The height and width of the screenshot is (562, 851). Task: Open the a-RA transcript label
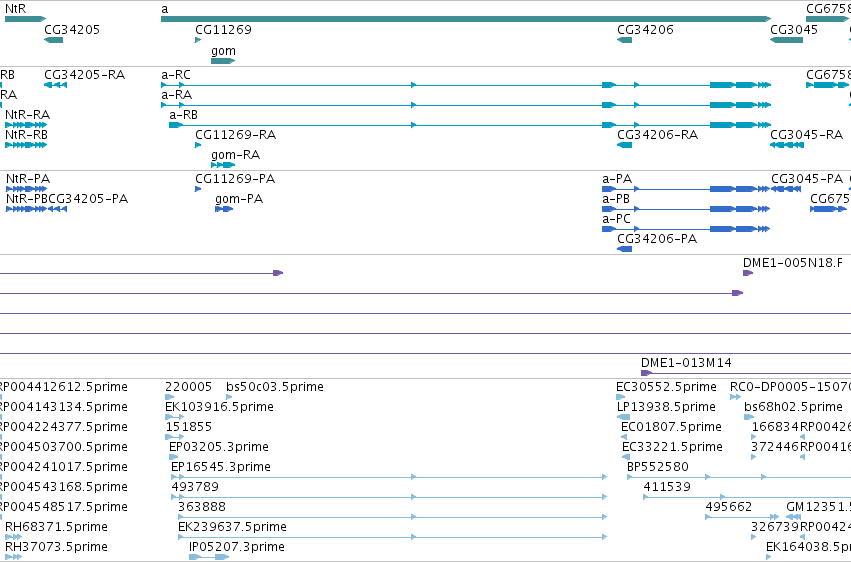tap(176, 94)
